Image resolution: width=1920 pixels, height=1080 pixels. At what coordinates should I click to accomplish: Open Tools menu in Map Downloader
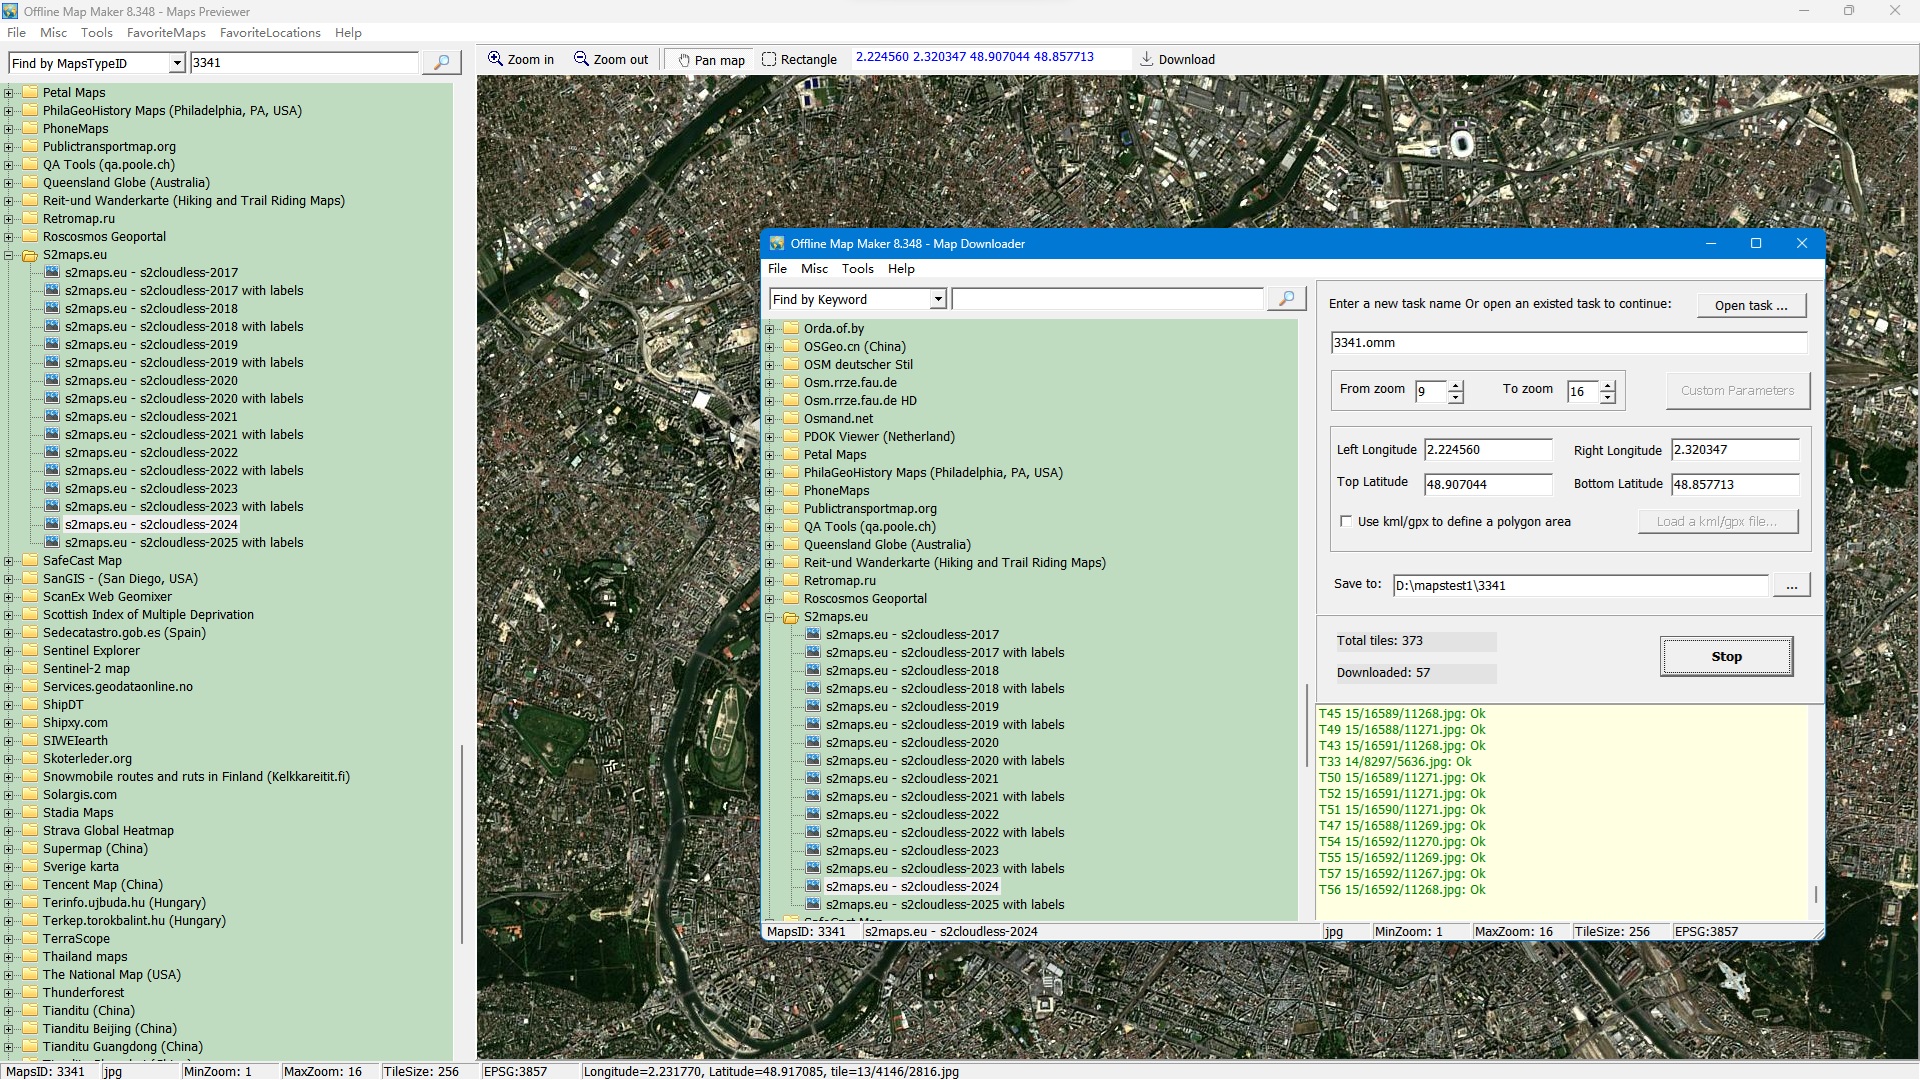coord(857,269)
